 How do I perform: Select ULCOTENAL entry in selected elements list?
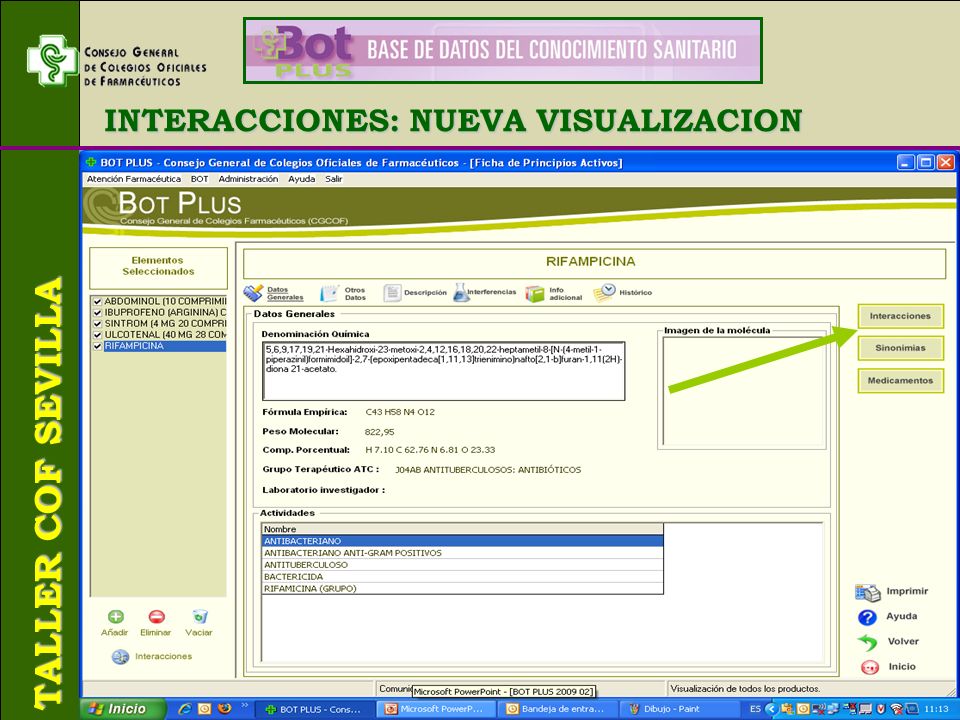165,335
